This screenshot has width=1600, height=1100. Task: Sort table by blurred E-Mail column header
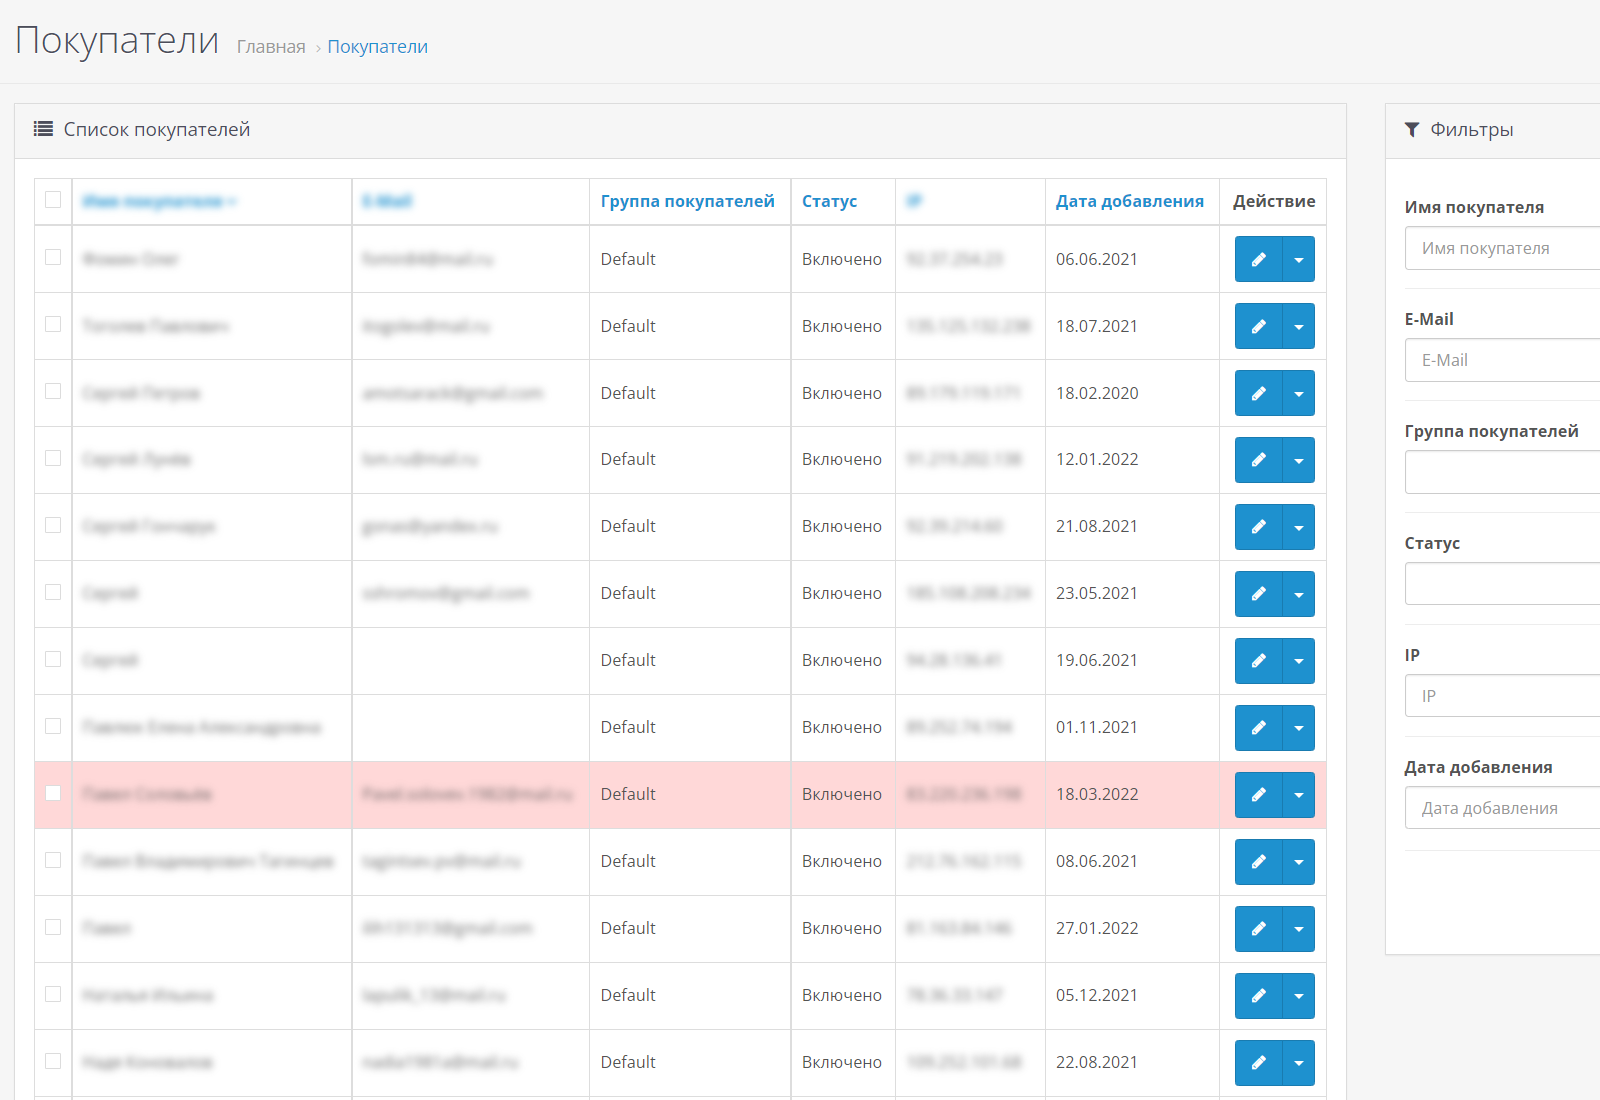point(387,201)
